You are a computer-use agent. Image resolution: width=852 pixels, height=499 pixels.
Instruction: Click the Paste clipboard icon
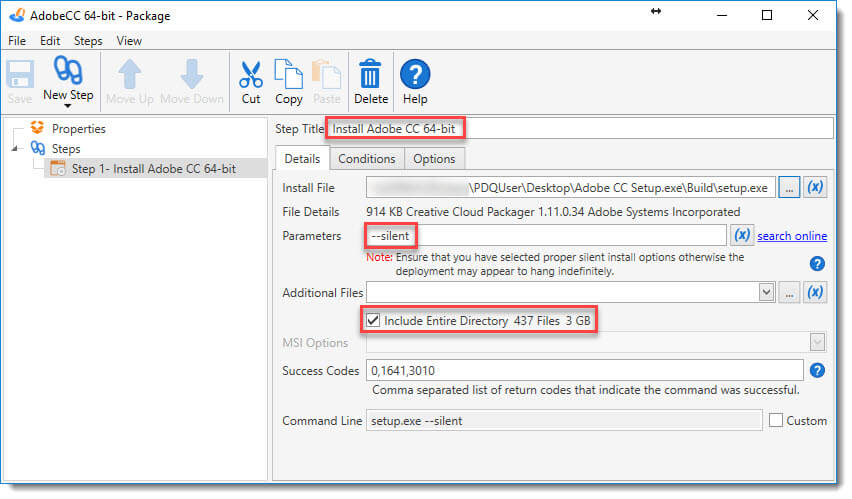327,74
